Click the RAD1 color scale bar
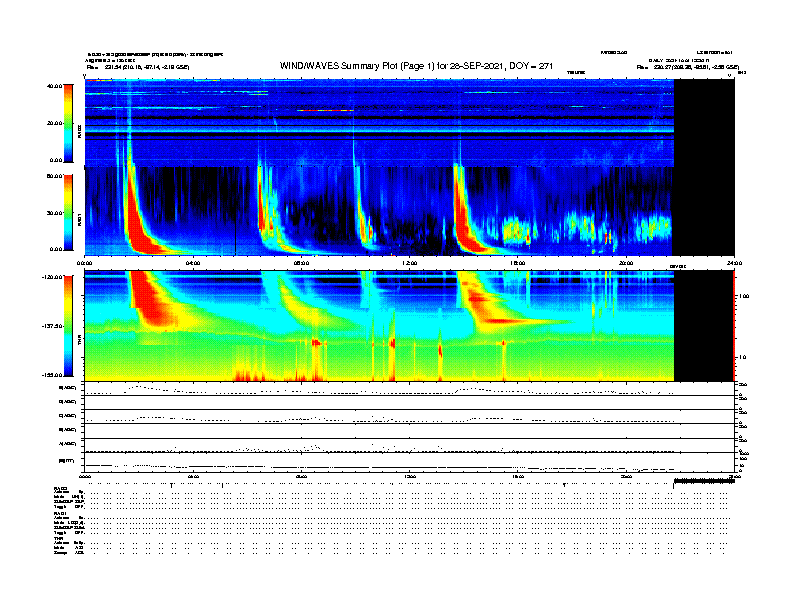This screenshot has height=612, width=792. click(68, 213)
